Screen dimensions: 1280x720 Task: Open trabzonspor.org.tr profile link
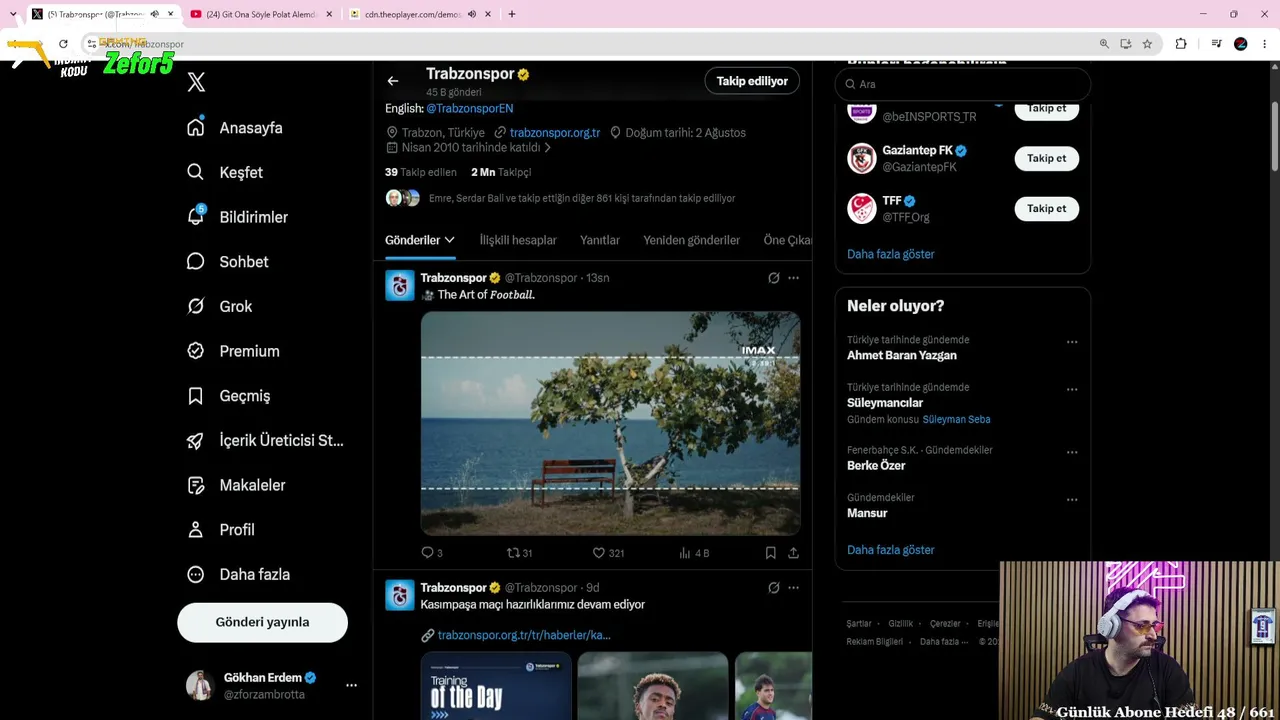click(x=555, y=132)
